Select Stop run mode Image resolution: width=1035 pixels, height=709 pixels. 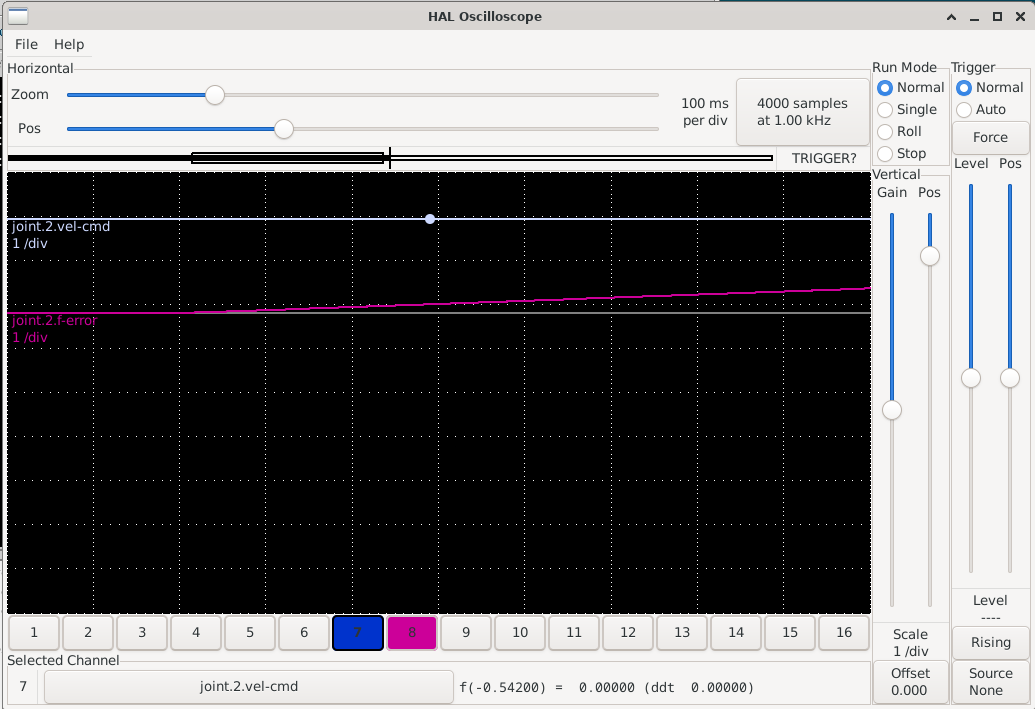886,154
